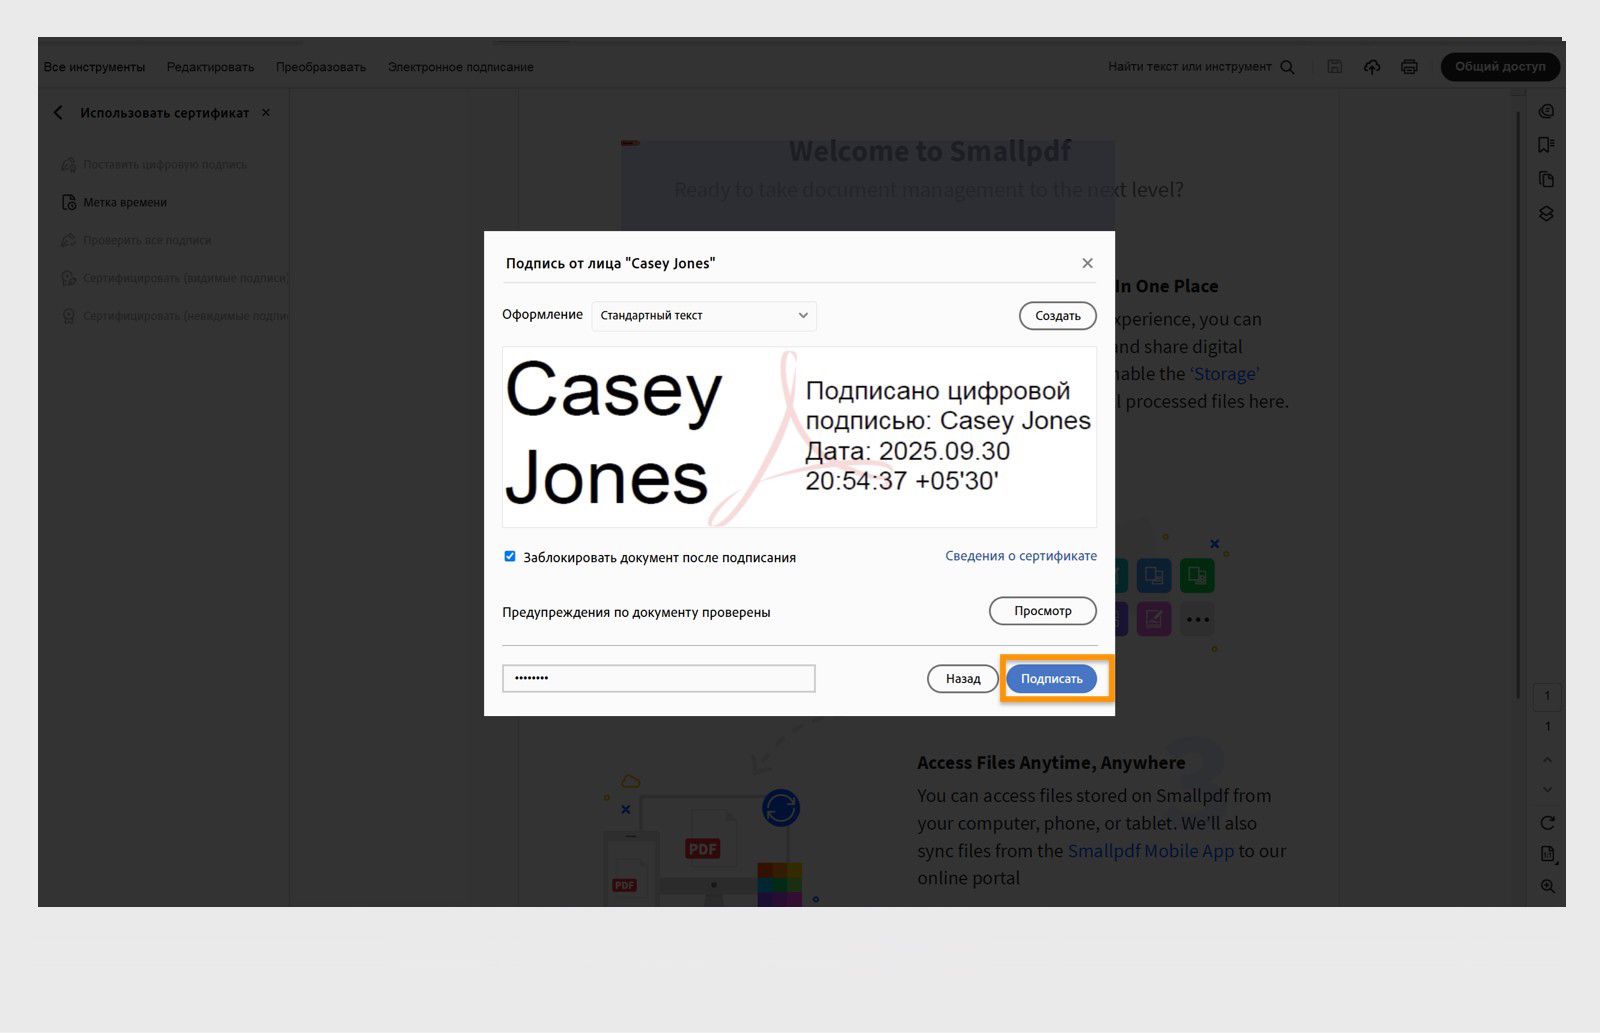Close the Использовать сертификат panel
Screen dimensions: 1600x1033
[266, 113]
